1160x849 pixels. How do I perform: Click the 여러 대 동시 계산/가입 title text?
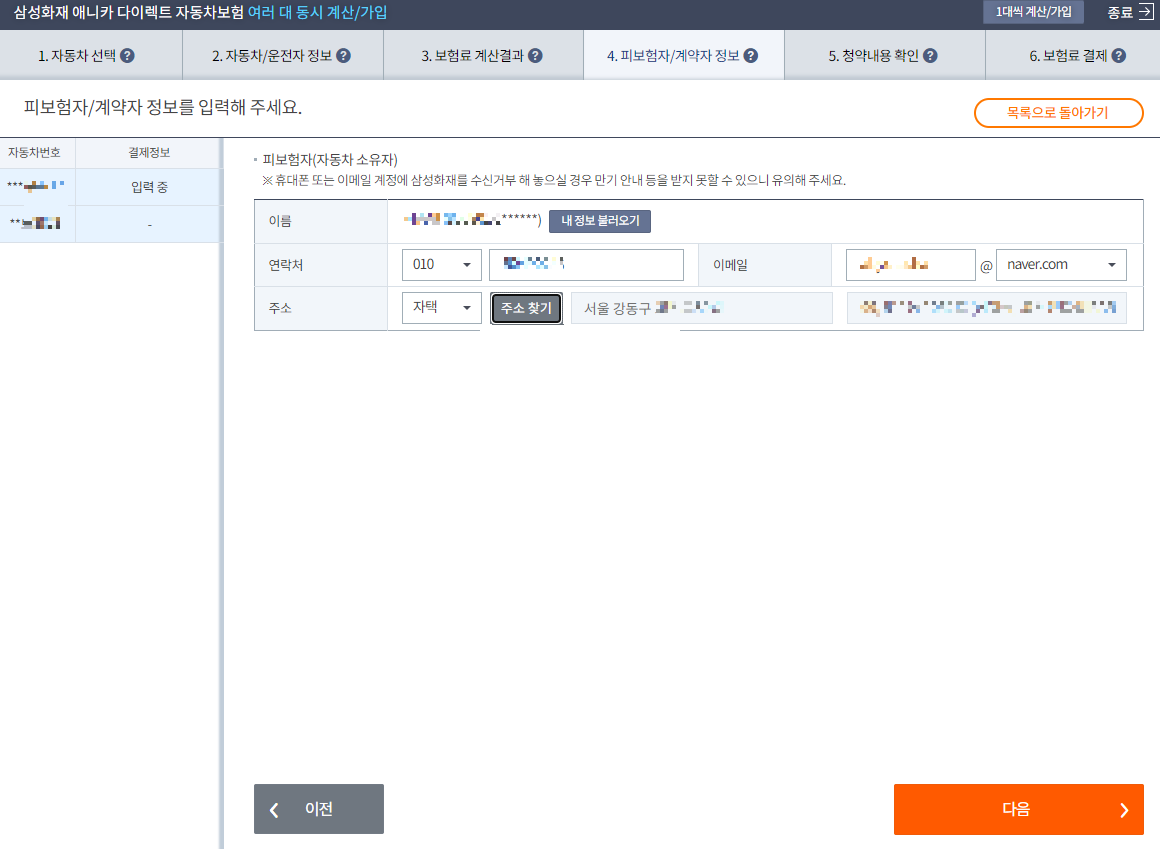(317, 12)
